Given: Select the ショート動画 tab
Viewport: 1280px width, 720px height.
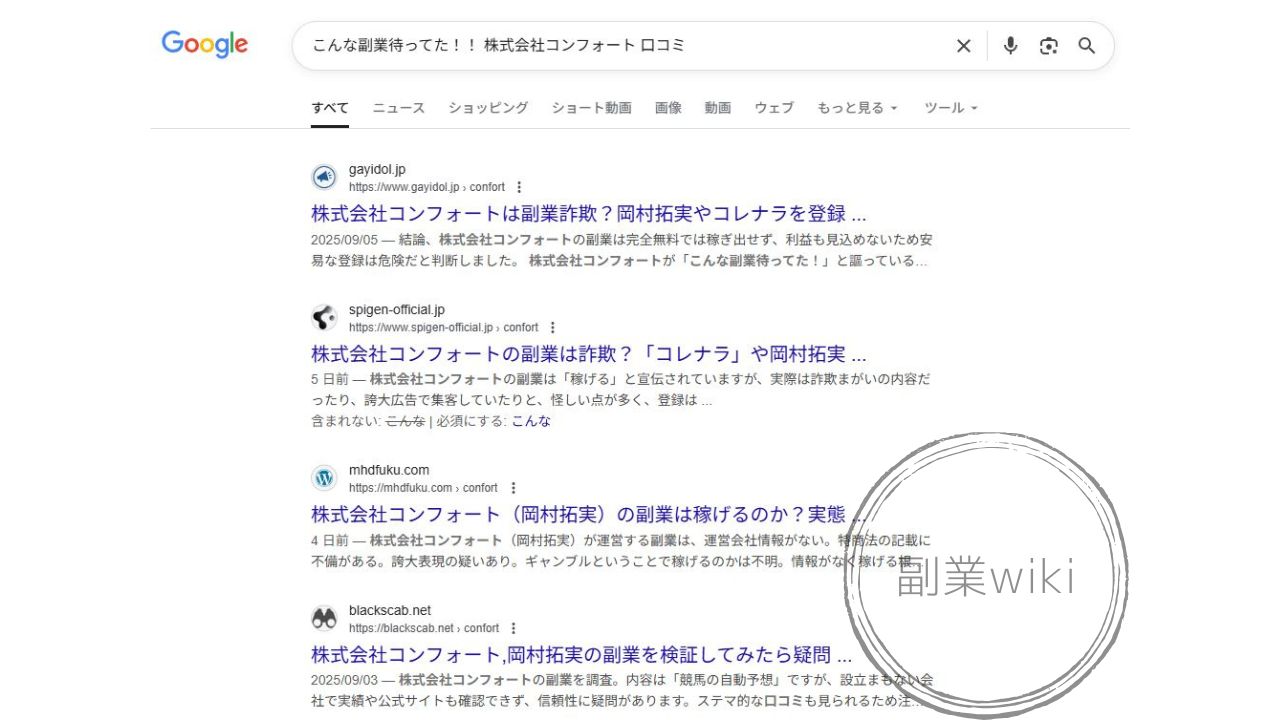Looking at the screenshot, I should coord(591,108).
